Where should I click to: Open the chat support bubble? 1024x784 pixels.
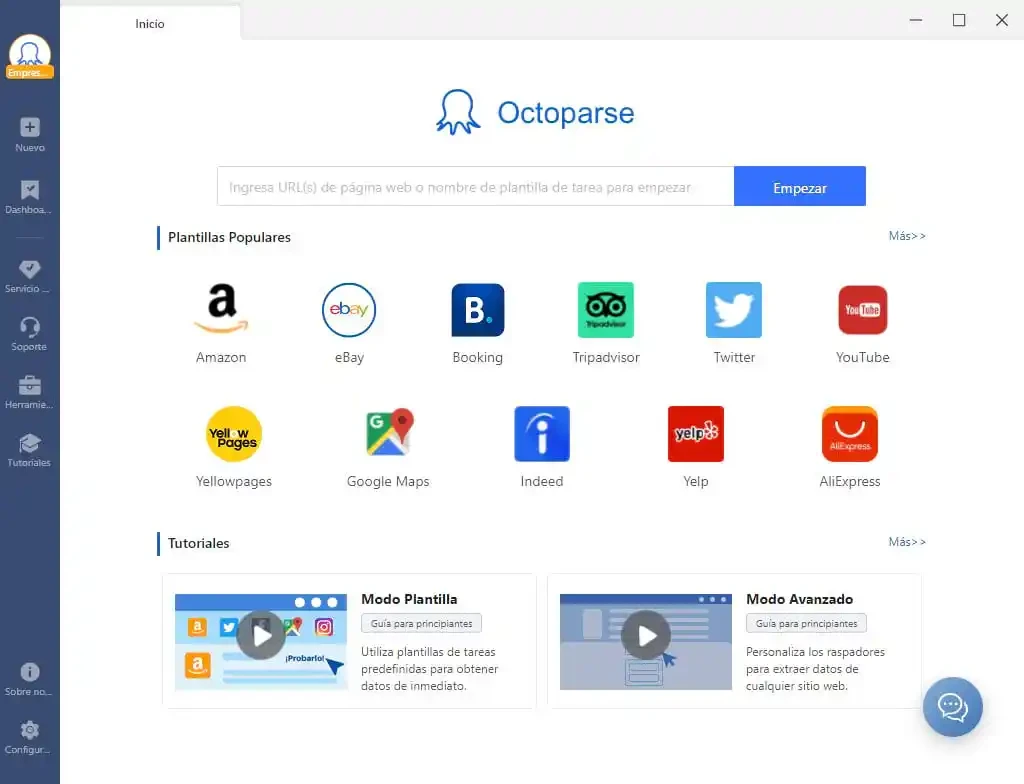[952, 707]
